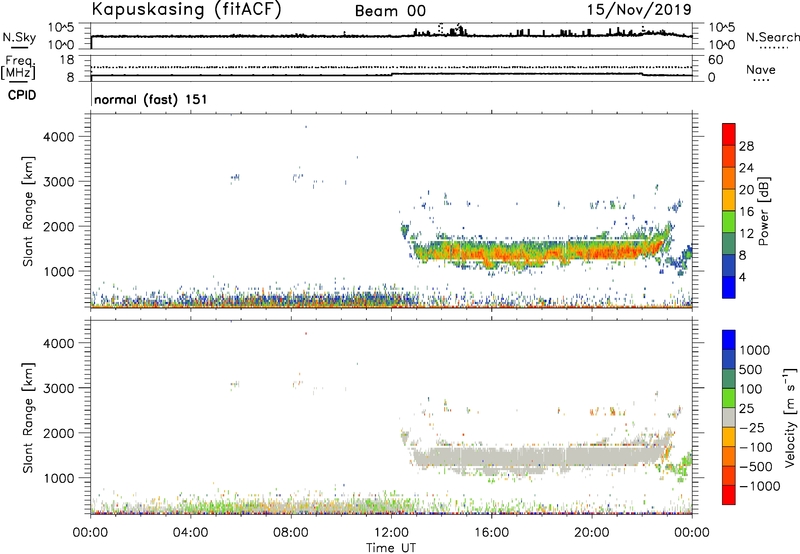Click the 'Beam 00' label

point(390,11)
